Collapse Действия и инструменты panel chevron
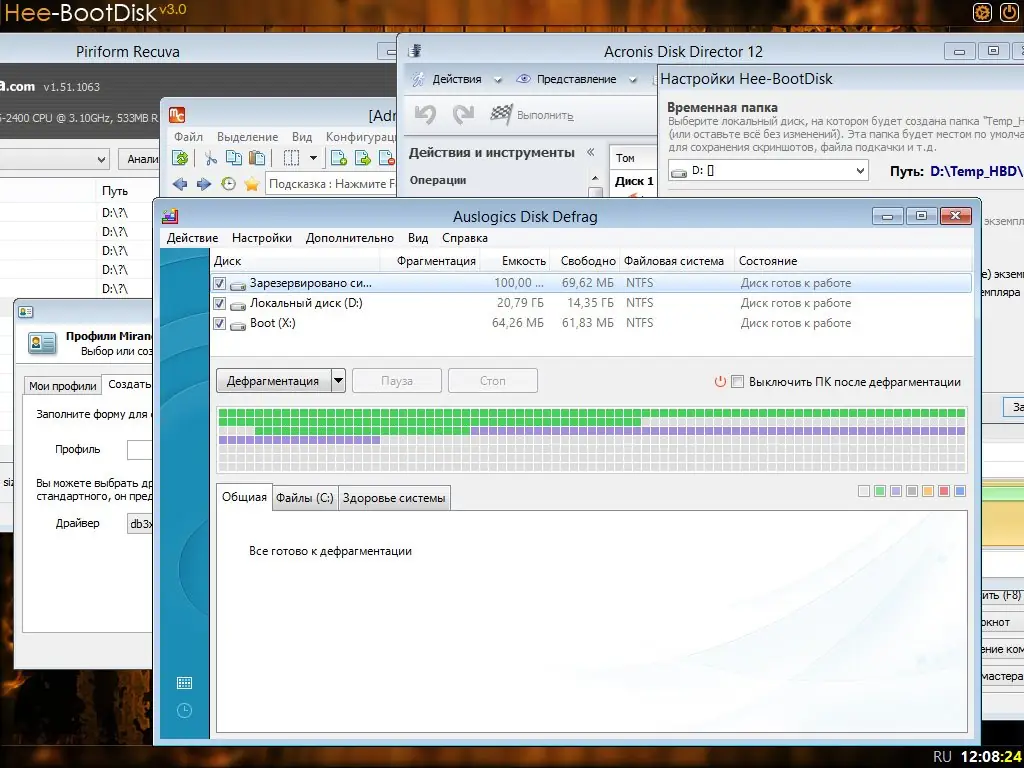Viewport: 1024px width, 768px height. [x=590, y=152]
